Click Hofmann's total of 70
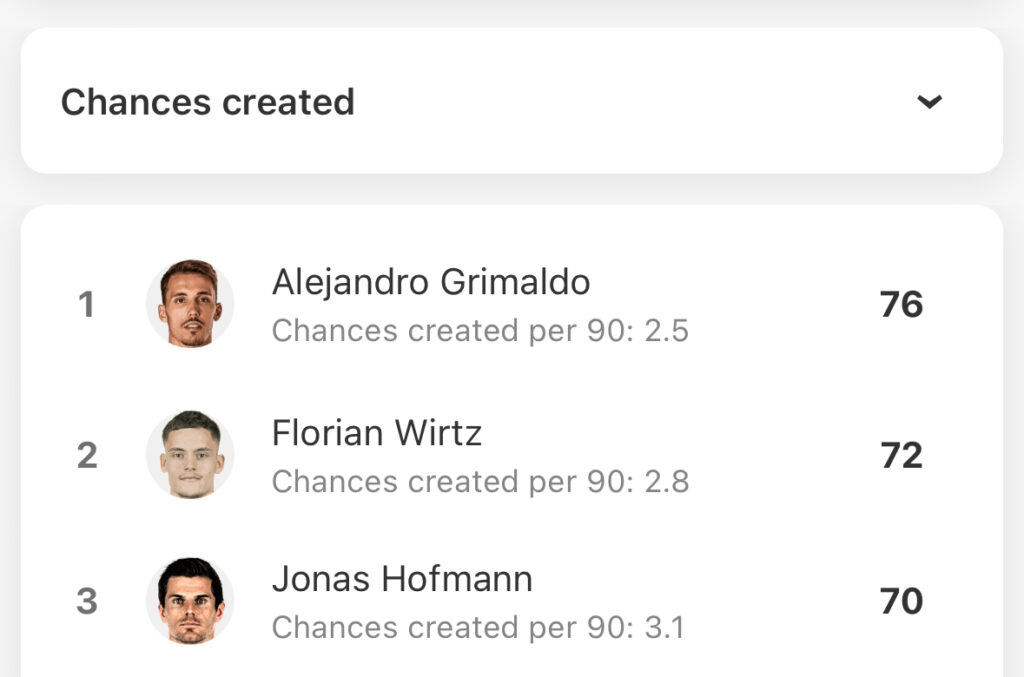 pyautogui.click(x=901, y=601)
